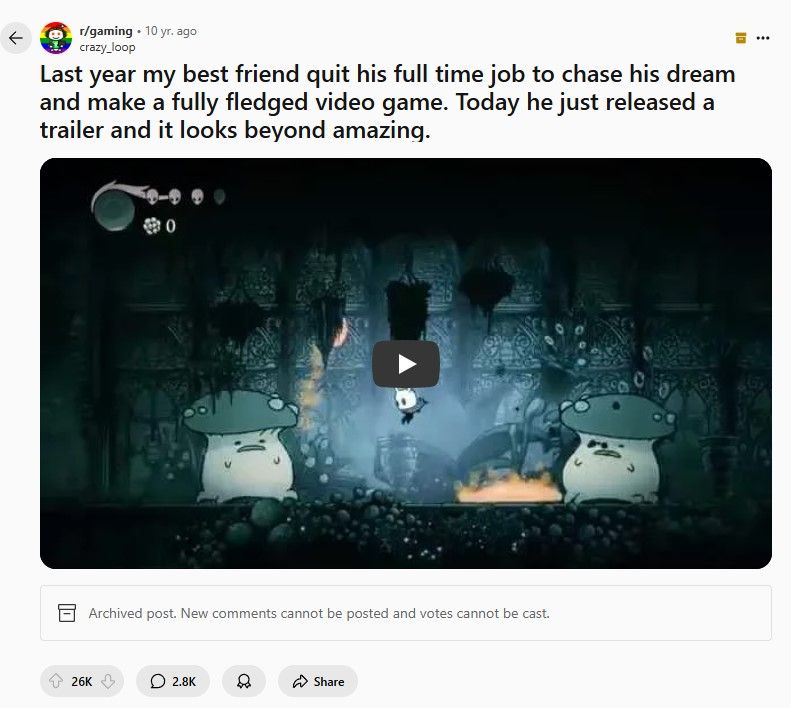
Task: Click the speech bubble comment icon
Action: click(157, 681)
